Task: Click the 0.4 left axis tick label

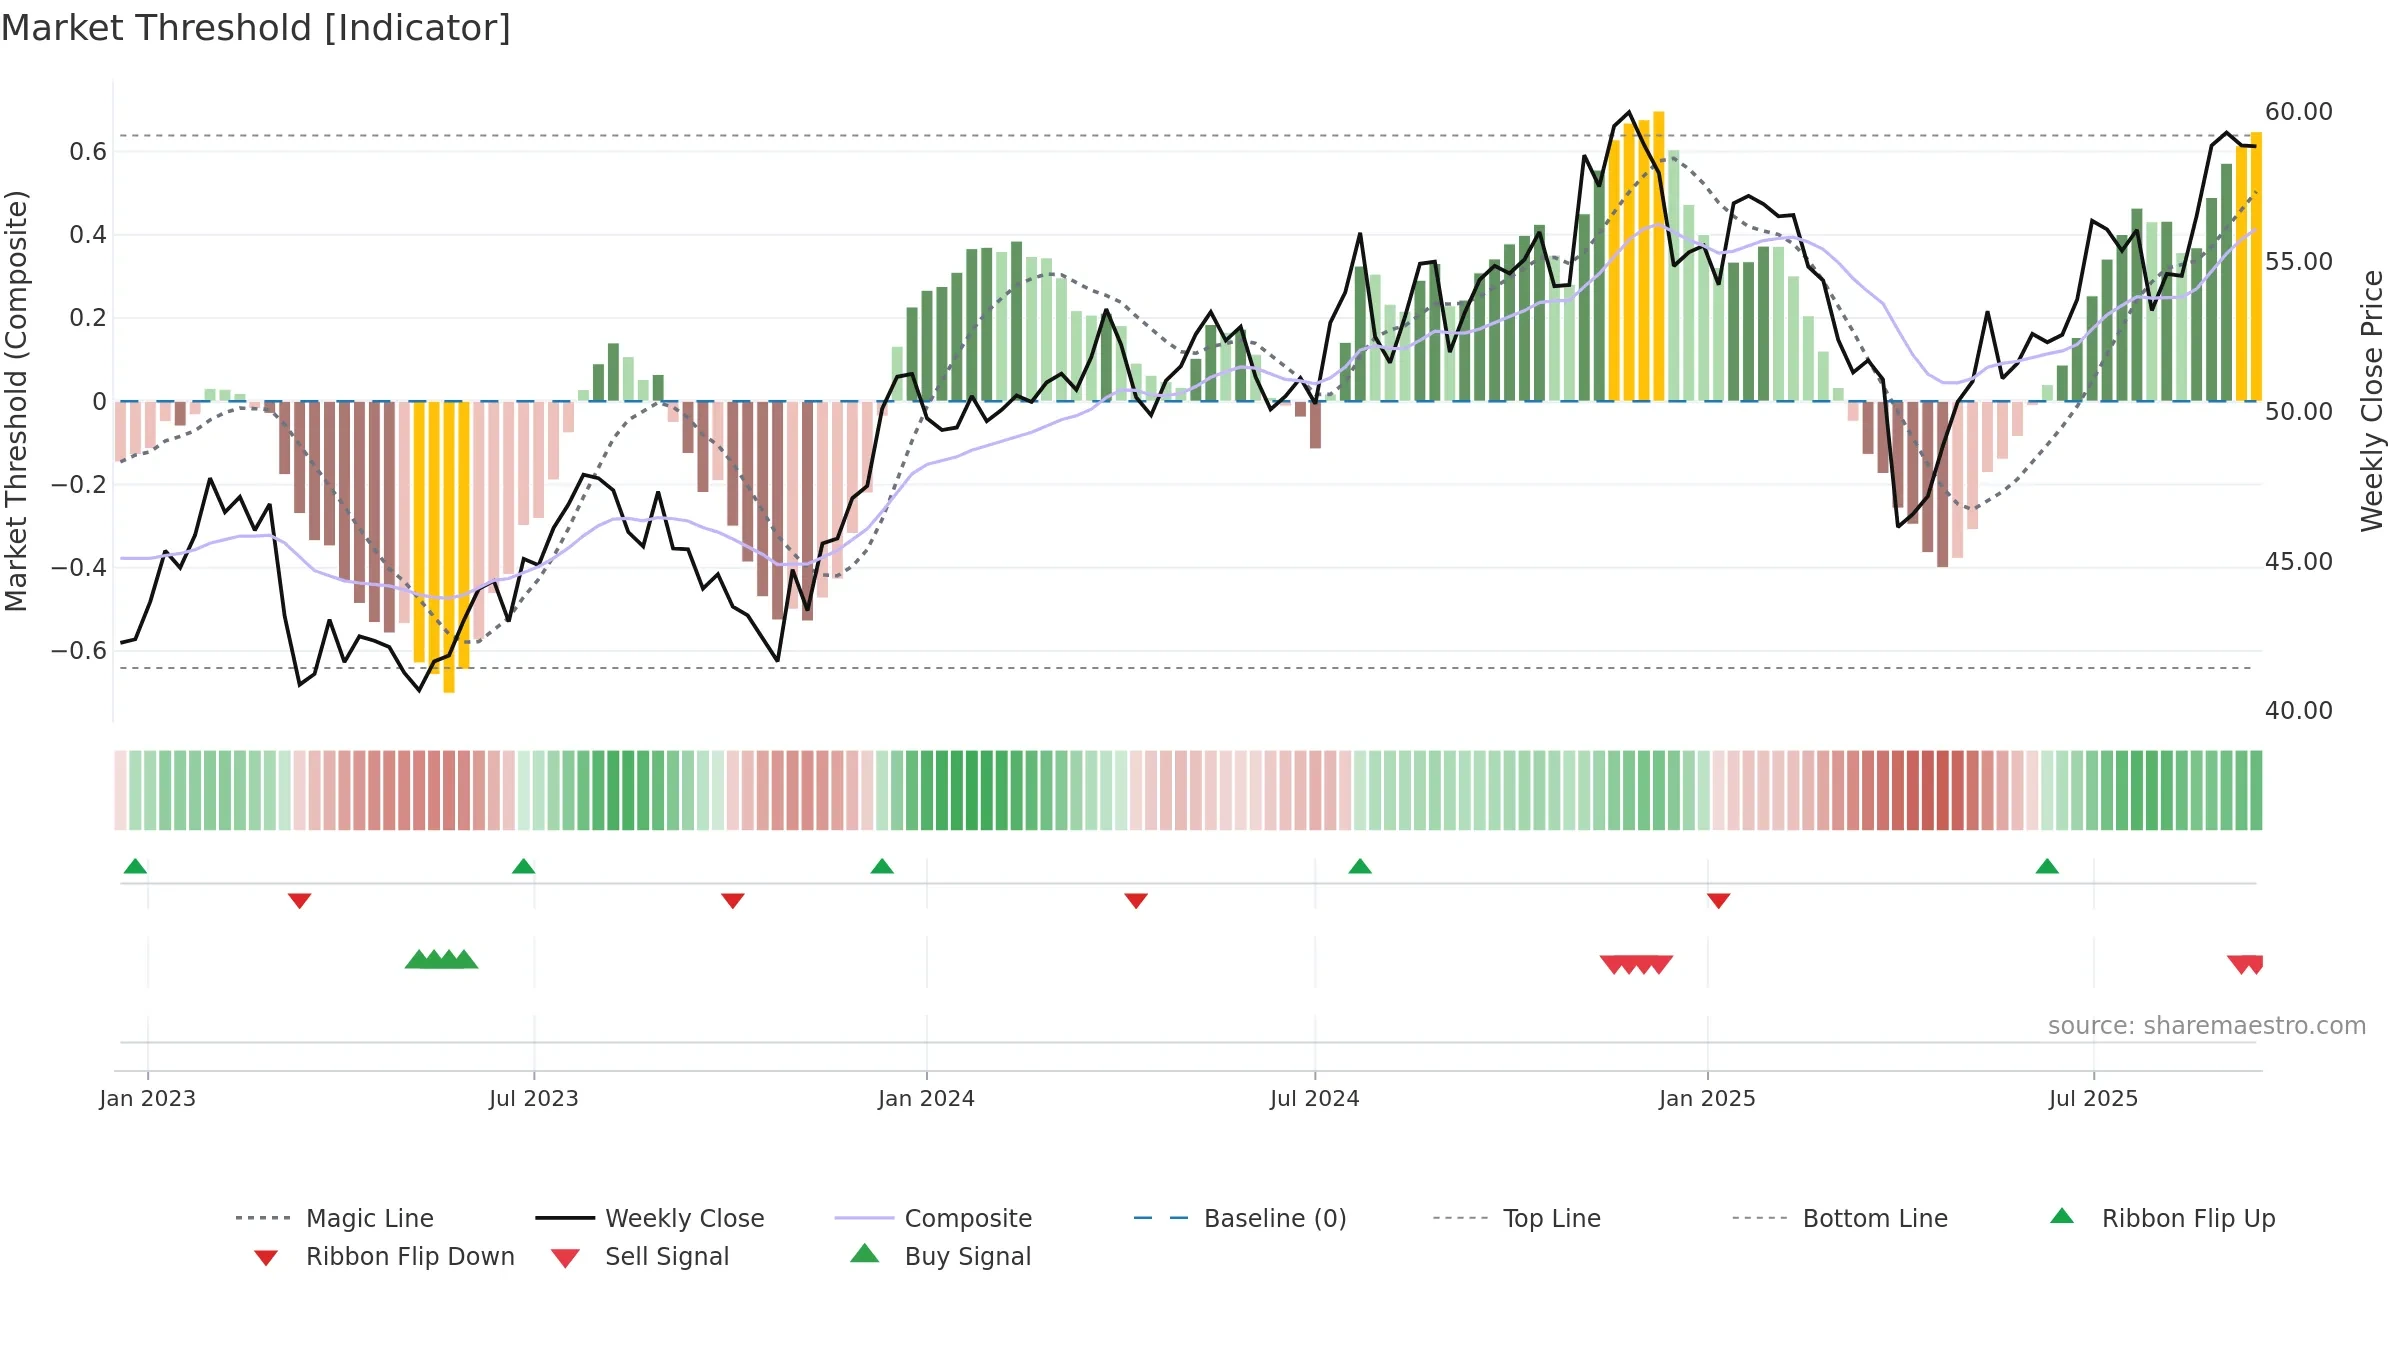Action: click(x=88, y=235)
